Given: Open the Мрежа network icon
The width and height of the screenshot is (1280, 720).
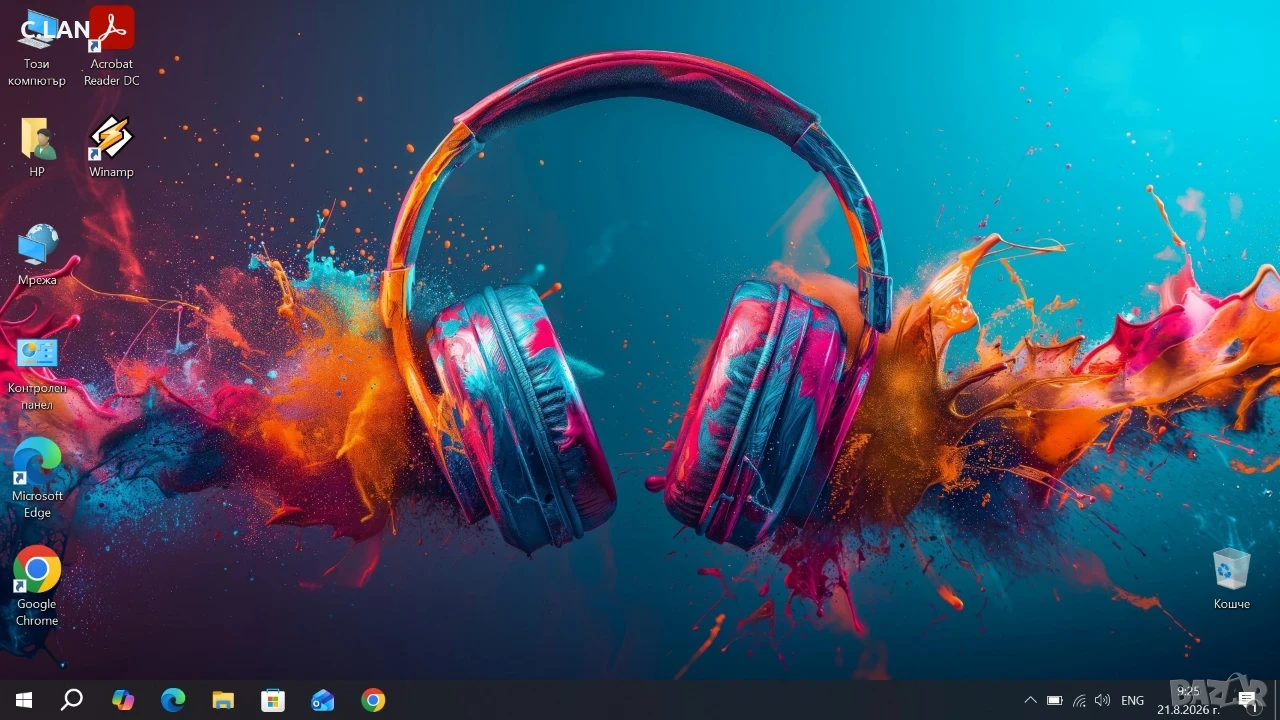Looking at the screenshot, I should (x=37, y=255).
